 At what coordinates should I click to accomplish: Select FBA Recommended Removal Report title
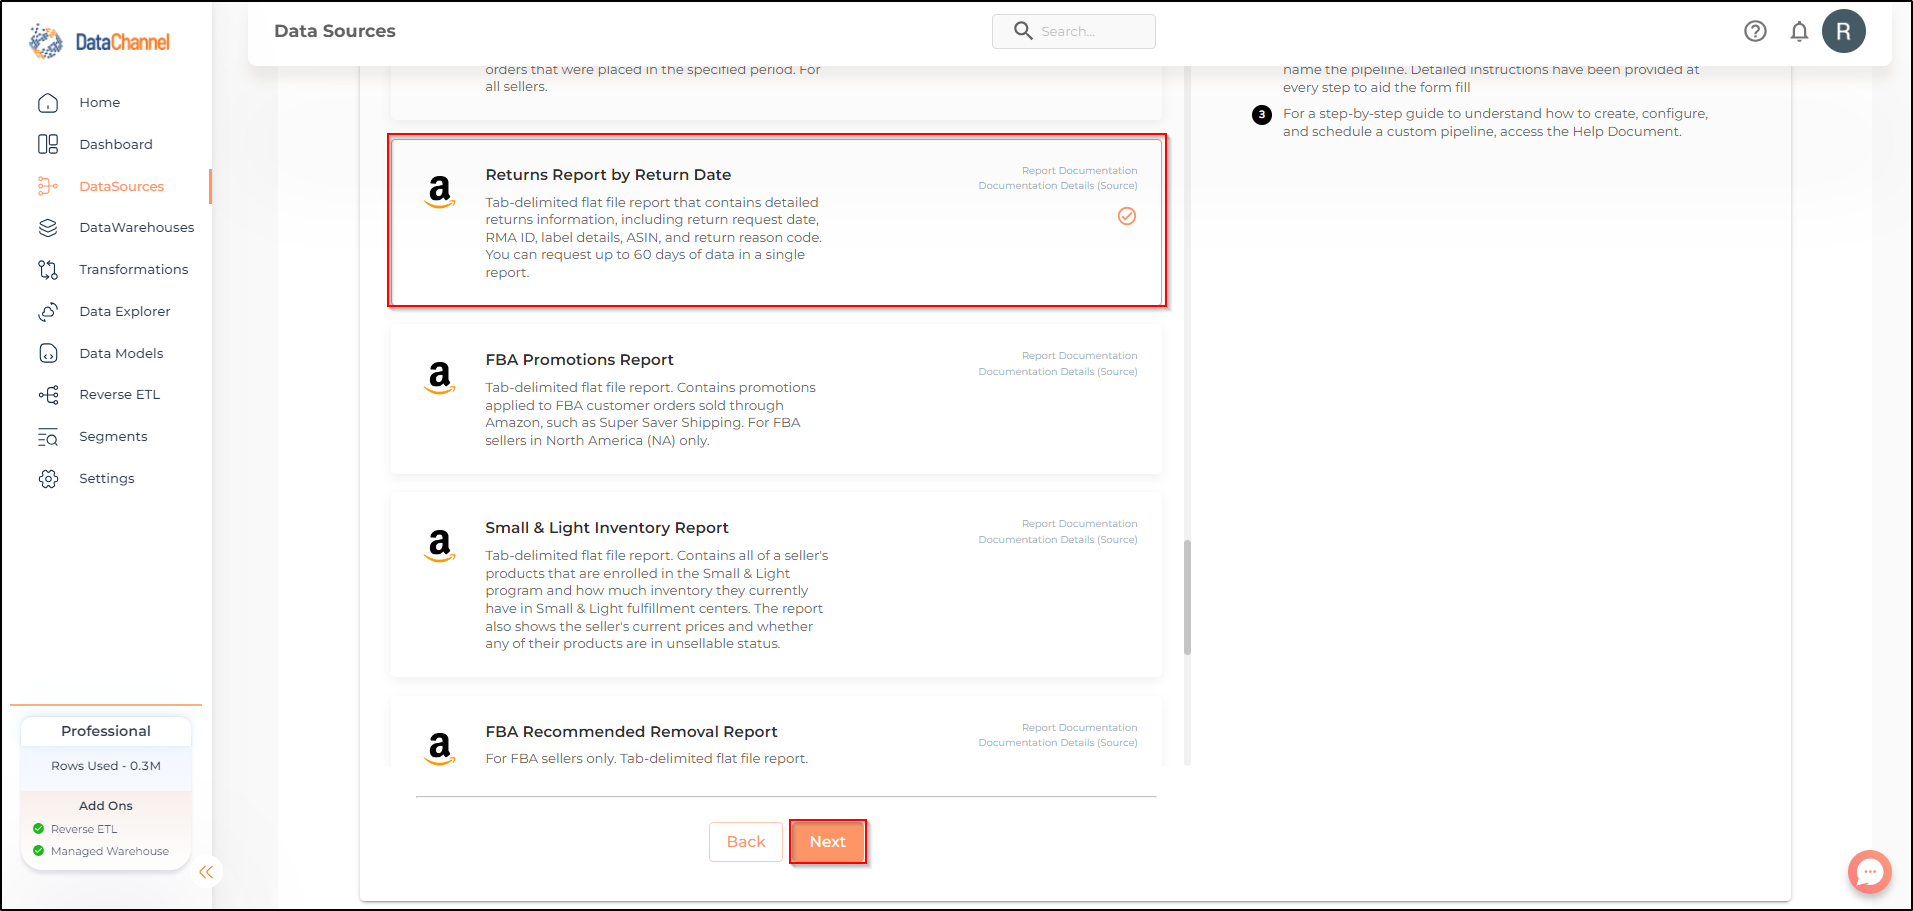click(631, 732)
